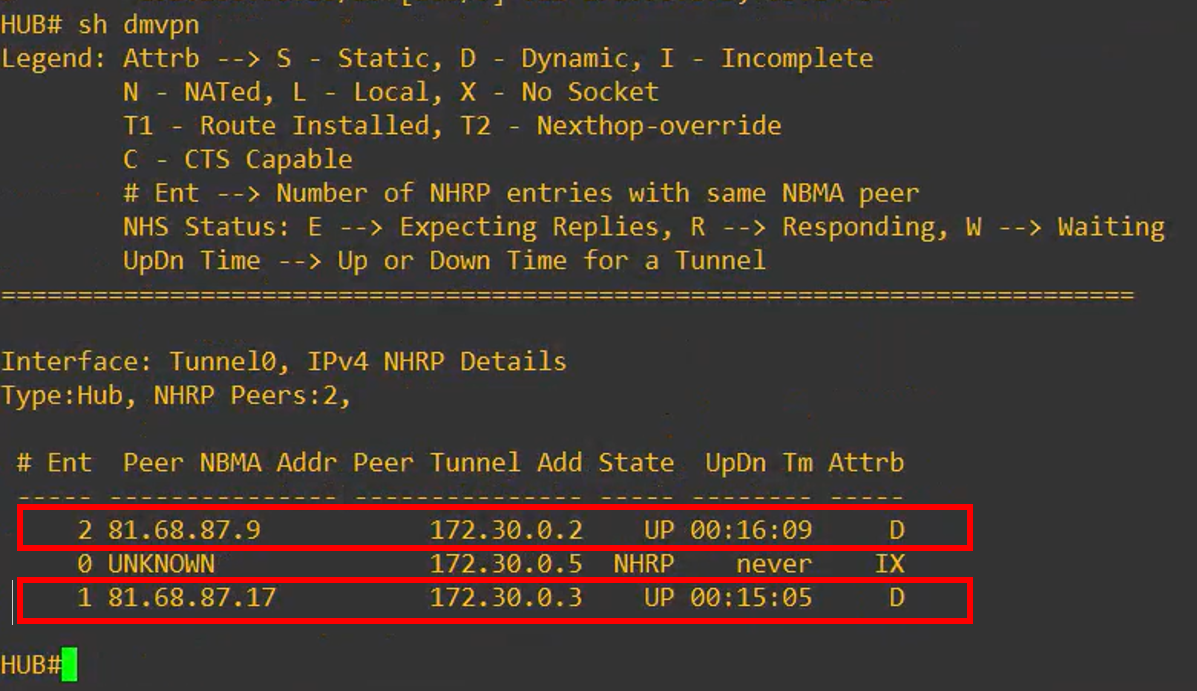
Task: Click the NHRP state in the UNKNOWN row
Action: point(643,563)
